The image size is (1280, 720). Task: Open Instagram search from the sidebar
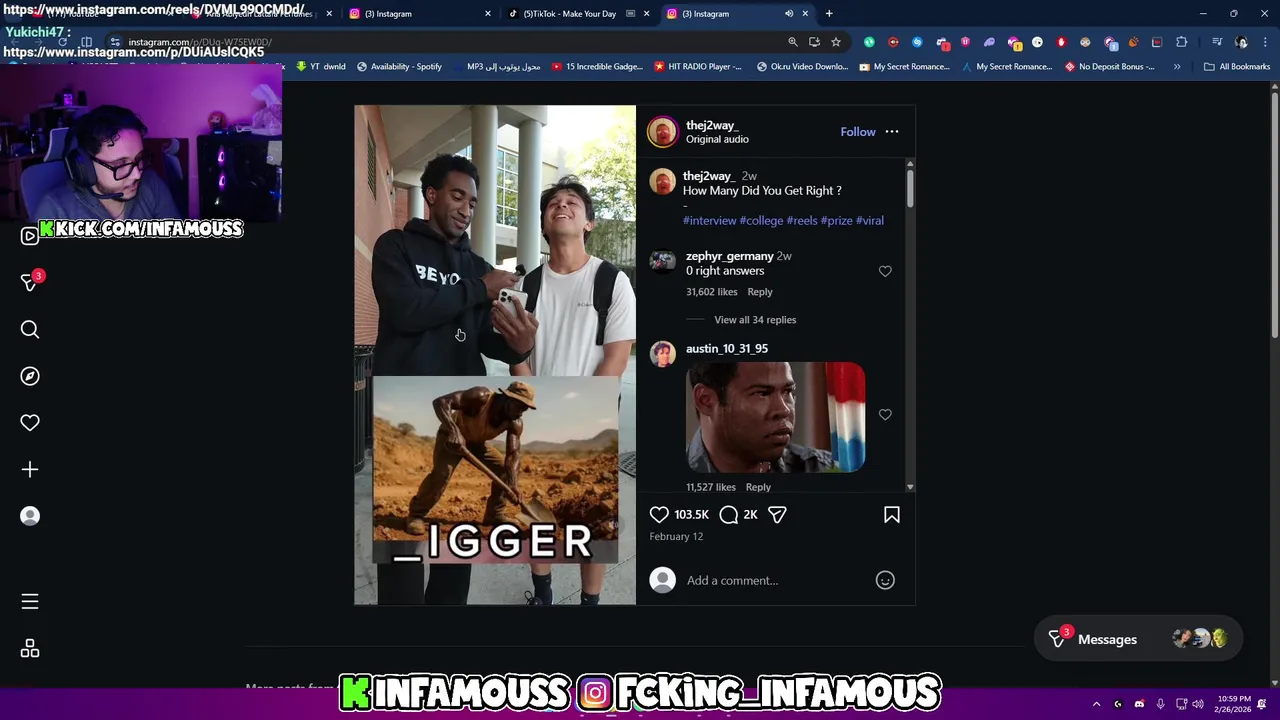pyautogui.click(x=30, y=329)
